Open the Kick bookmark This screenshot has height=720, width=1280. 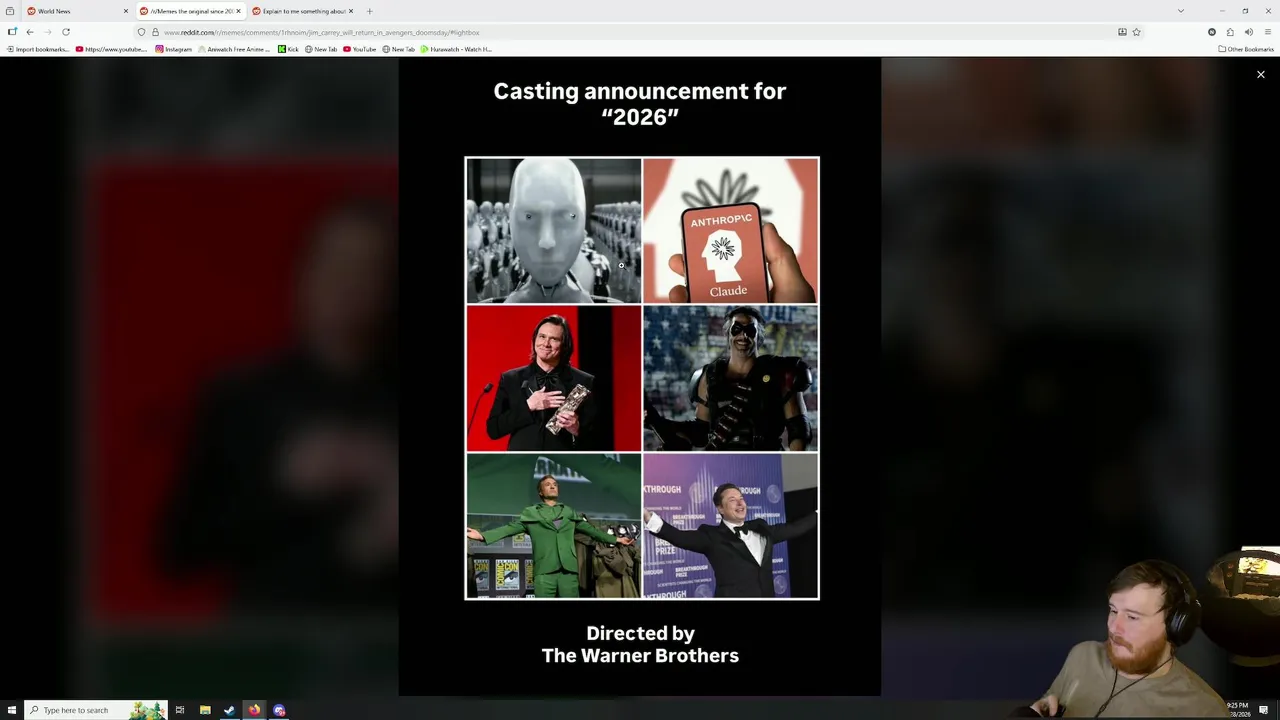[x=288, y=49]
